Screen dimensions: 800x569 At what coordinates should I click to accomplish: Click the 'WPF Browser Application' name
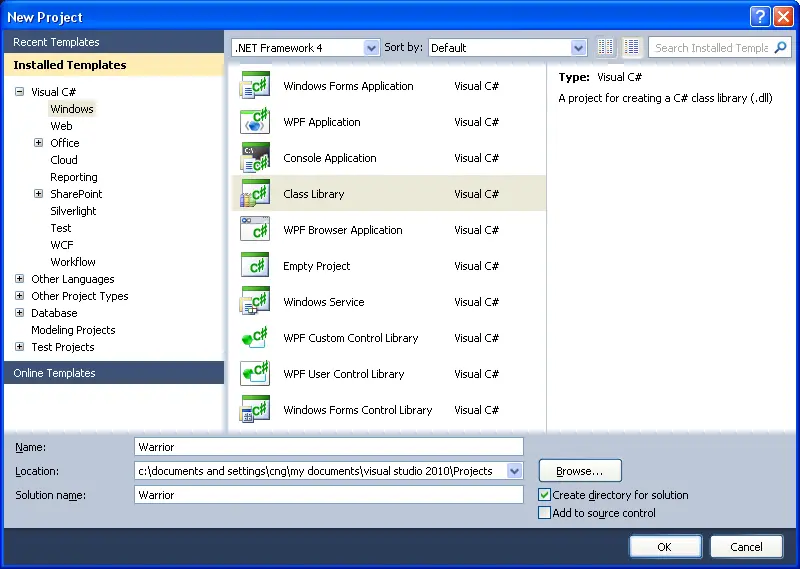tap(342, 230)
